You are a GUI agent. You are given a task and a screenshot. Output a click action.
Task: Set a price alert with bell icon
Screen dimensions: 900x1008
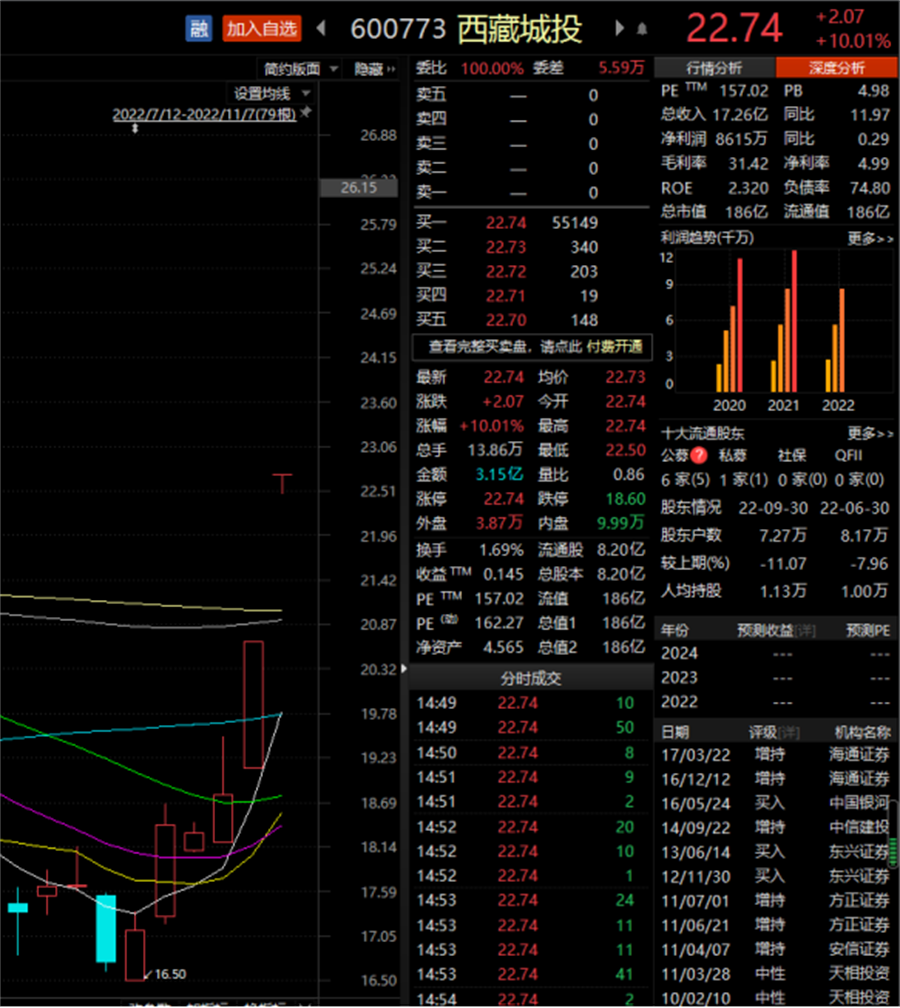point(642,29)
